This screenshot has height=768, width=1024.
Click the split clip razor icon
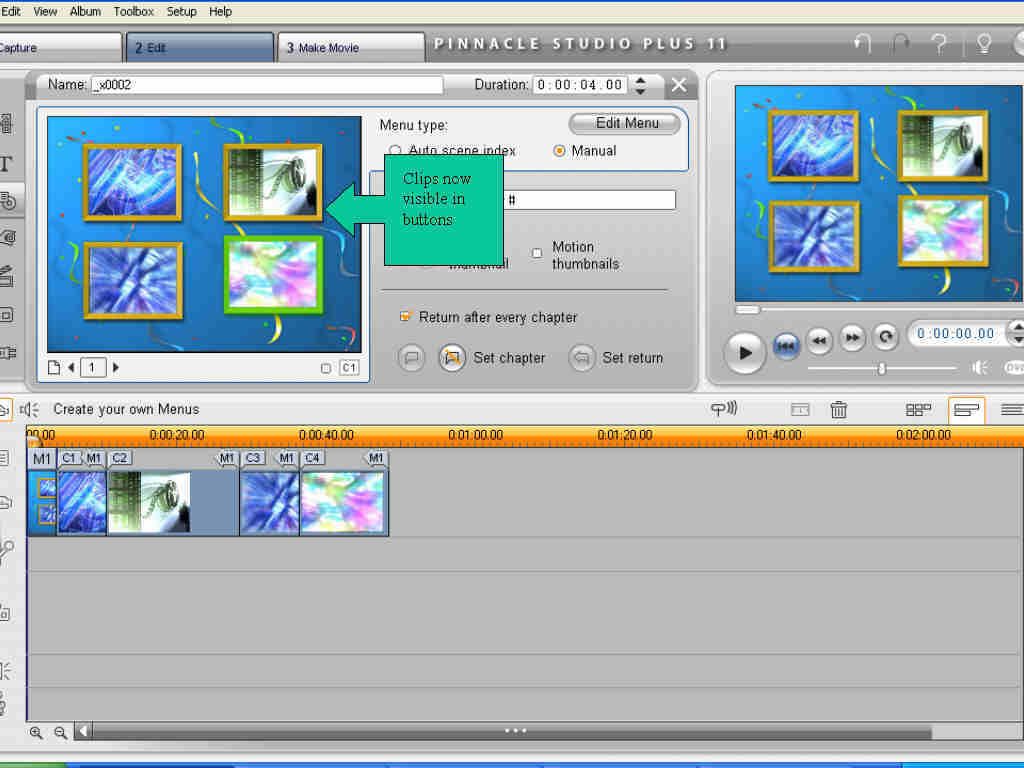pos(800,409)
